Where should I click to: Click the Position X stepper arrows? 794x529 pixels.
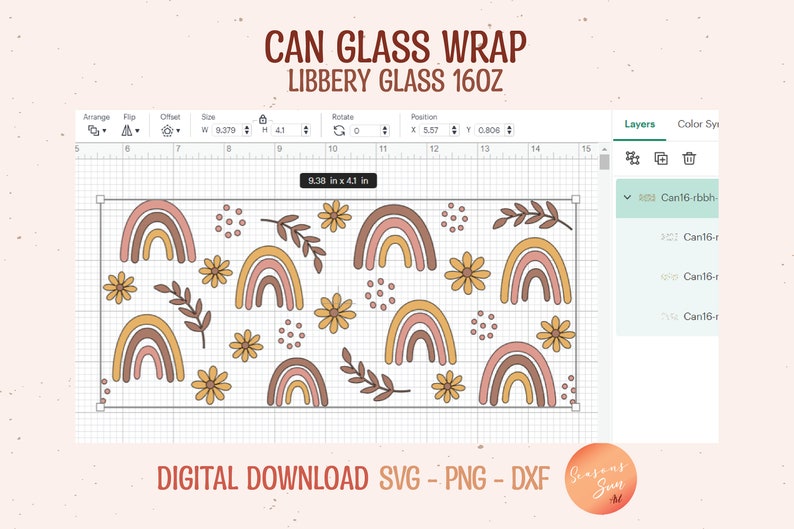tap(454, 130)
